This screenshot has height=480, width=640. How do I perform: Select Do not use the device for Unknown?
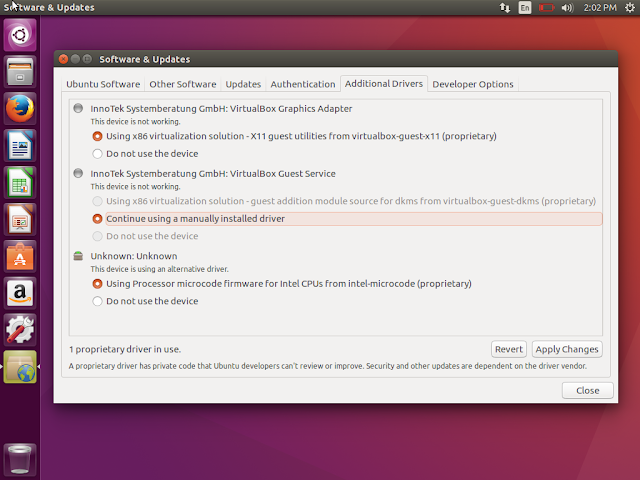(x=146, y=301)
